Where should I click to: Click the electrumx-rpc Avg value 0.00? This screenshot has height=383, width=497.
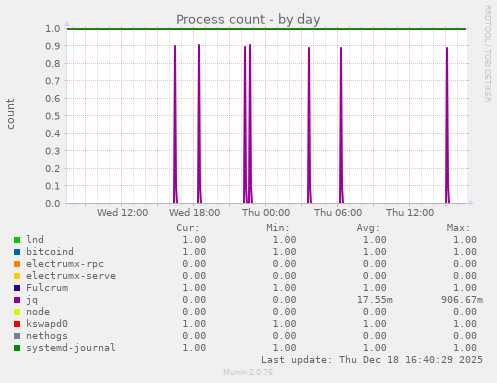(375, 264)
